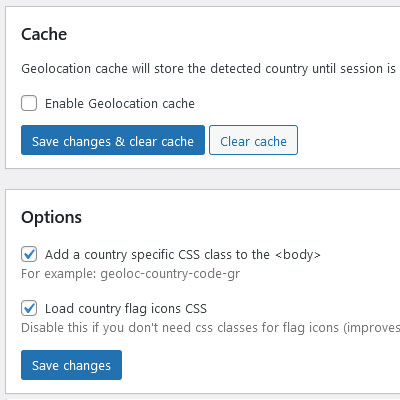This screenshot has height=400, width=400.
Task: Click the 'Load country flag icons CSS' label
Action: coord(126,308)
